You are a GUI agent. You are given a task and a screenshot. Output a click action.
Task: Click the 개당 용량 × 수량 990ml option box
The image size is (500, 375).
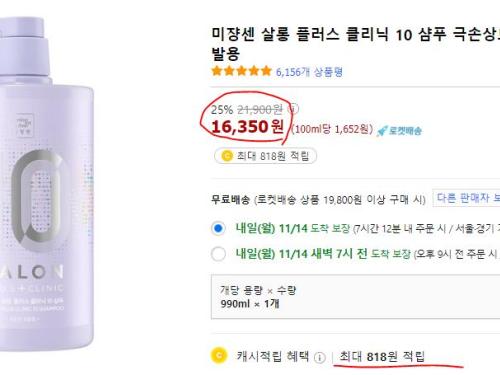[355, 297]
